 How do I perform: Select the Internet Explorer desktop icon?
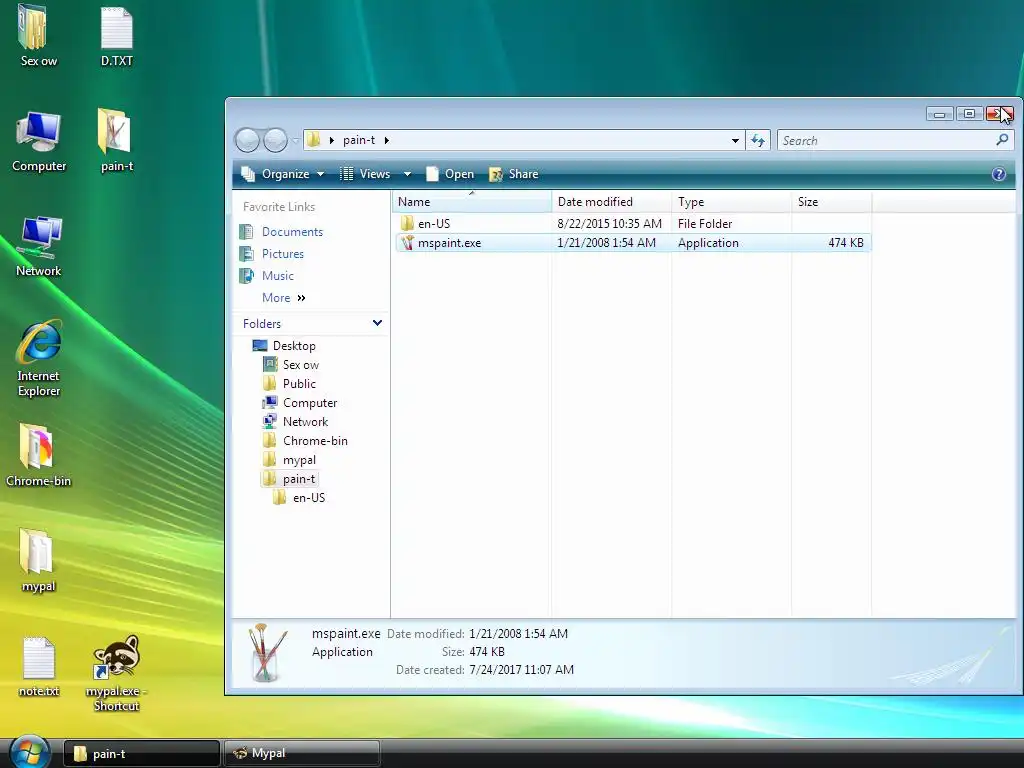(39, 357)
